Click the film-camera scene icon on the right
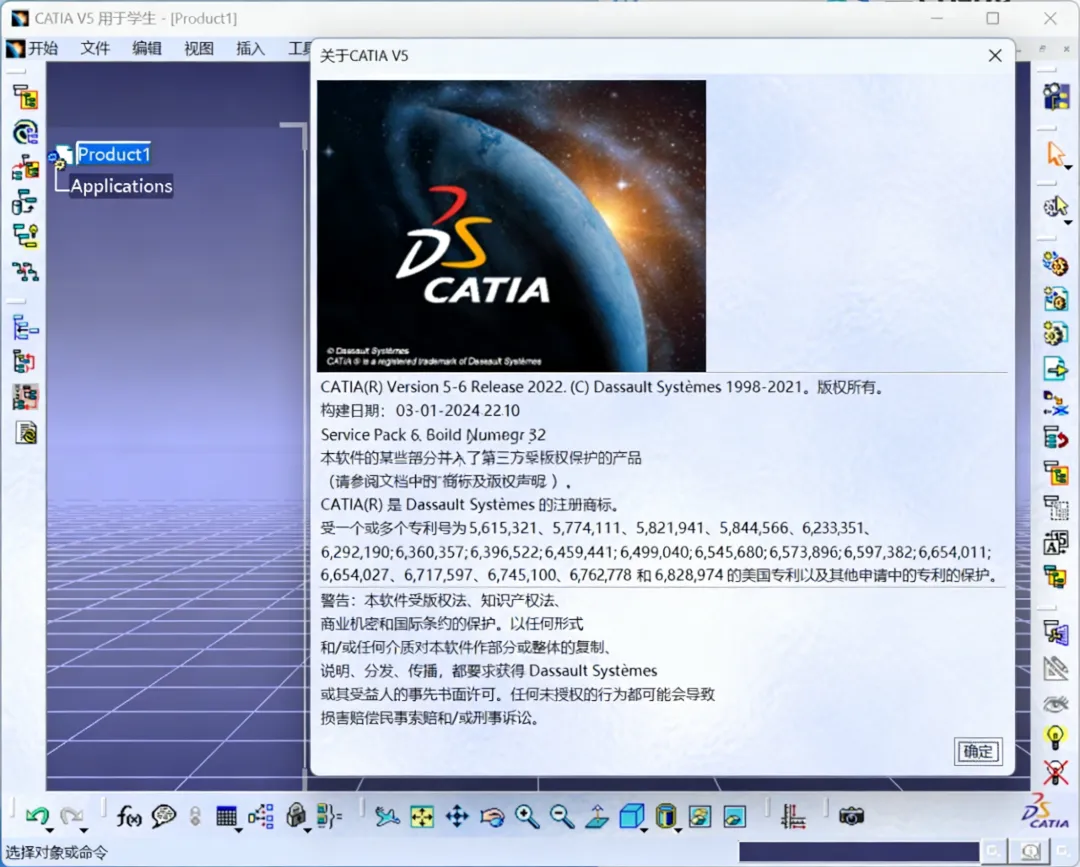 pyautogui.click(x=1056, y=96)
